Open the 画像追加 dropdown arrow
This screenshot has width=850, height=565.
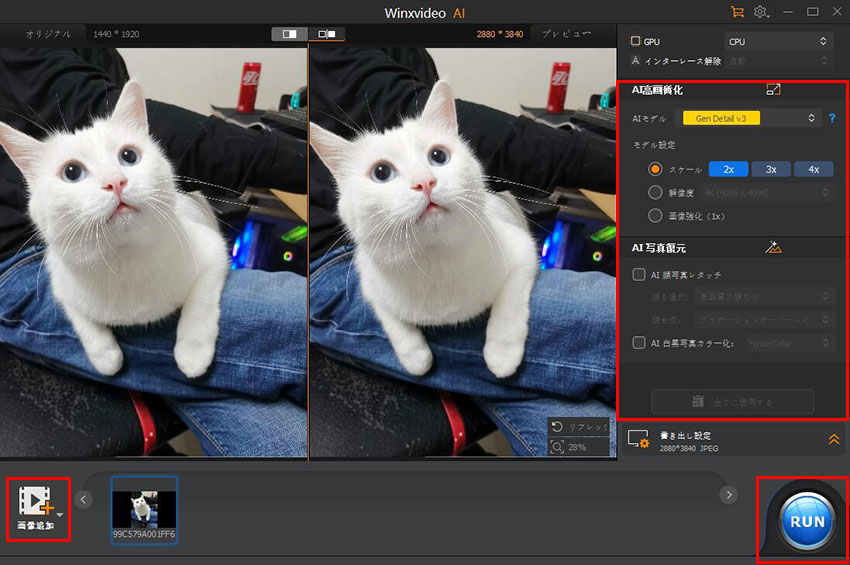[x=60, y=515]
